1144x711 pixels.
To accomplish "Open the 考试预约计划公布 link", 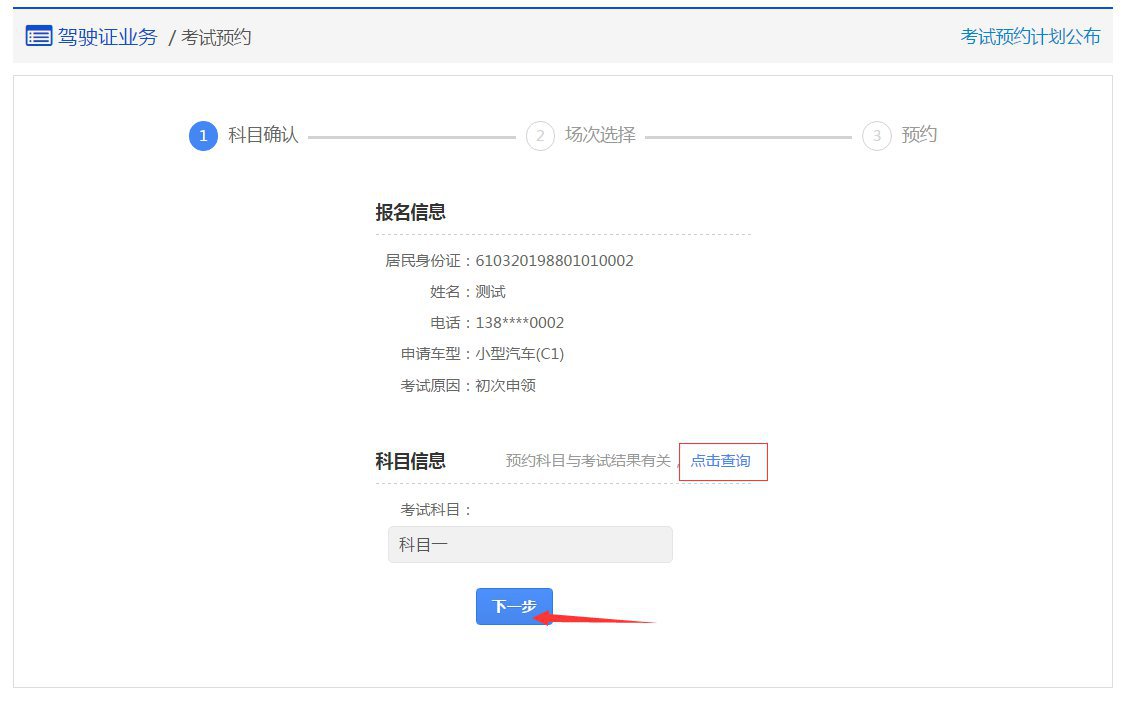I will tap(1030, 37).
